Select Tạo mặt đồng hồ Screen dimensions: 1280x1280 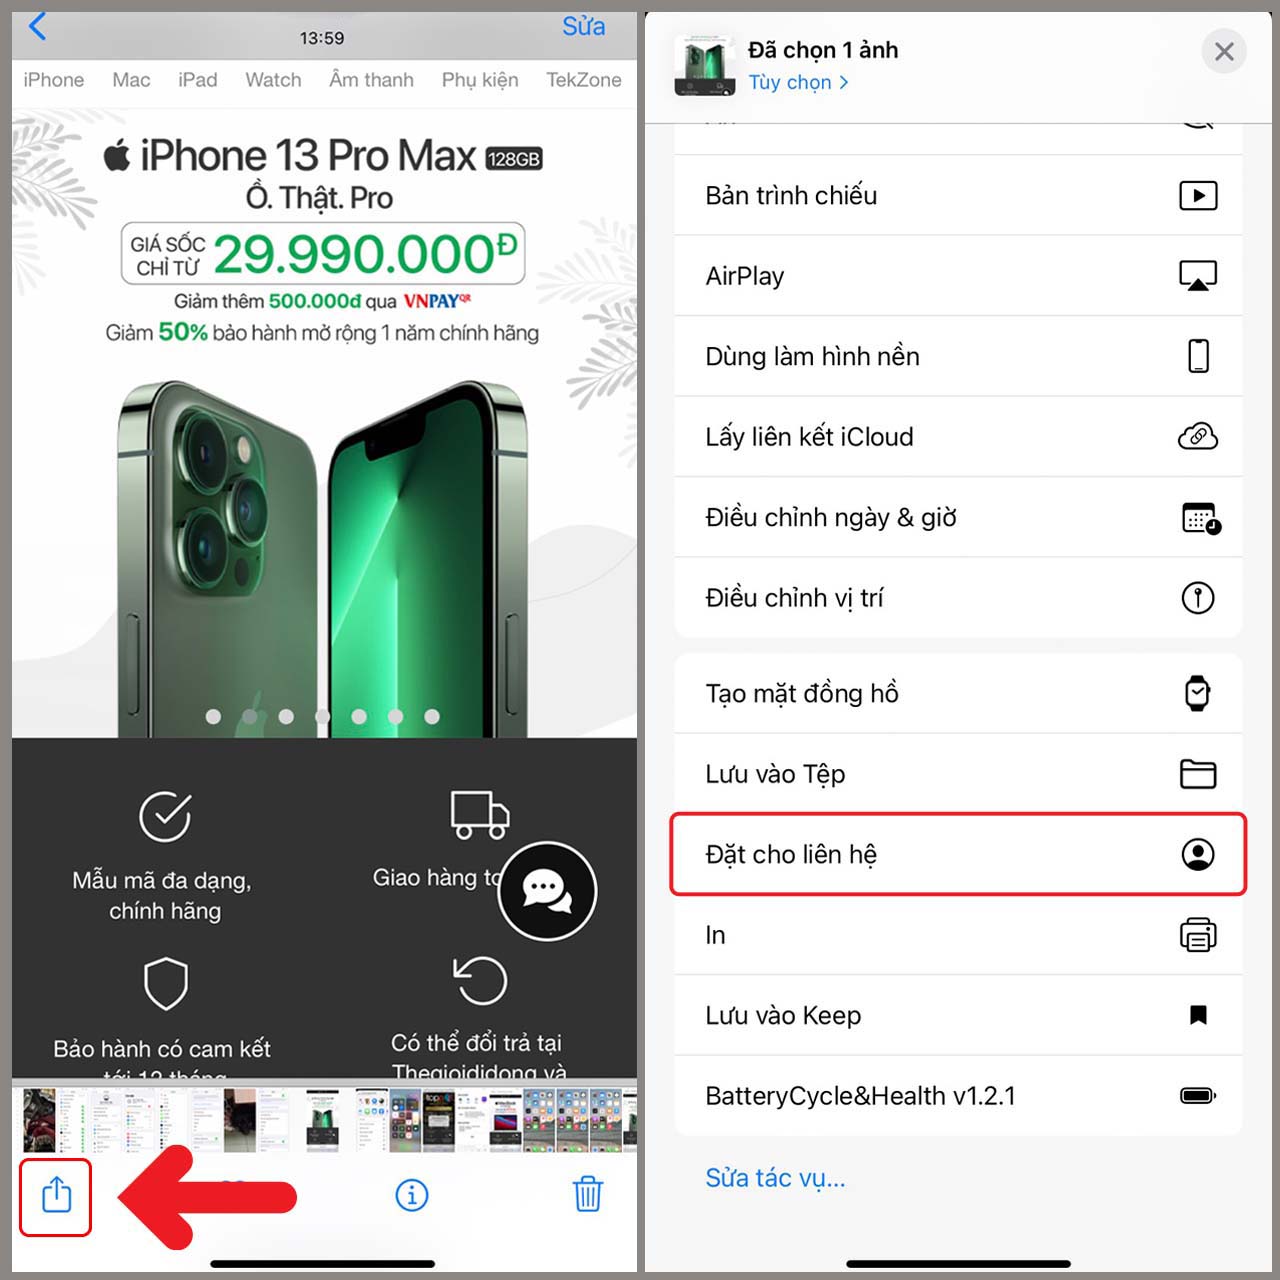[958, 693]
